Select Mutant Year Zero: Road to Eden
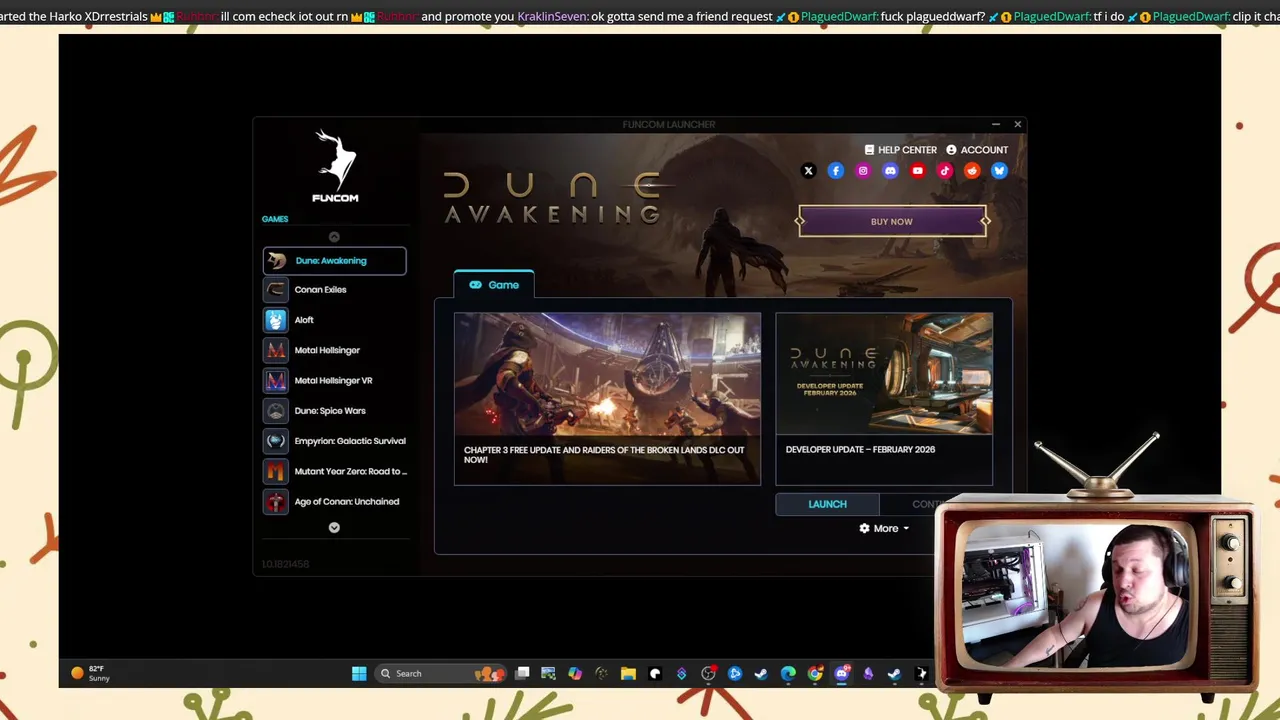This screenshot has height=720, width=1280. click(334, 471)
